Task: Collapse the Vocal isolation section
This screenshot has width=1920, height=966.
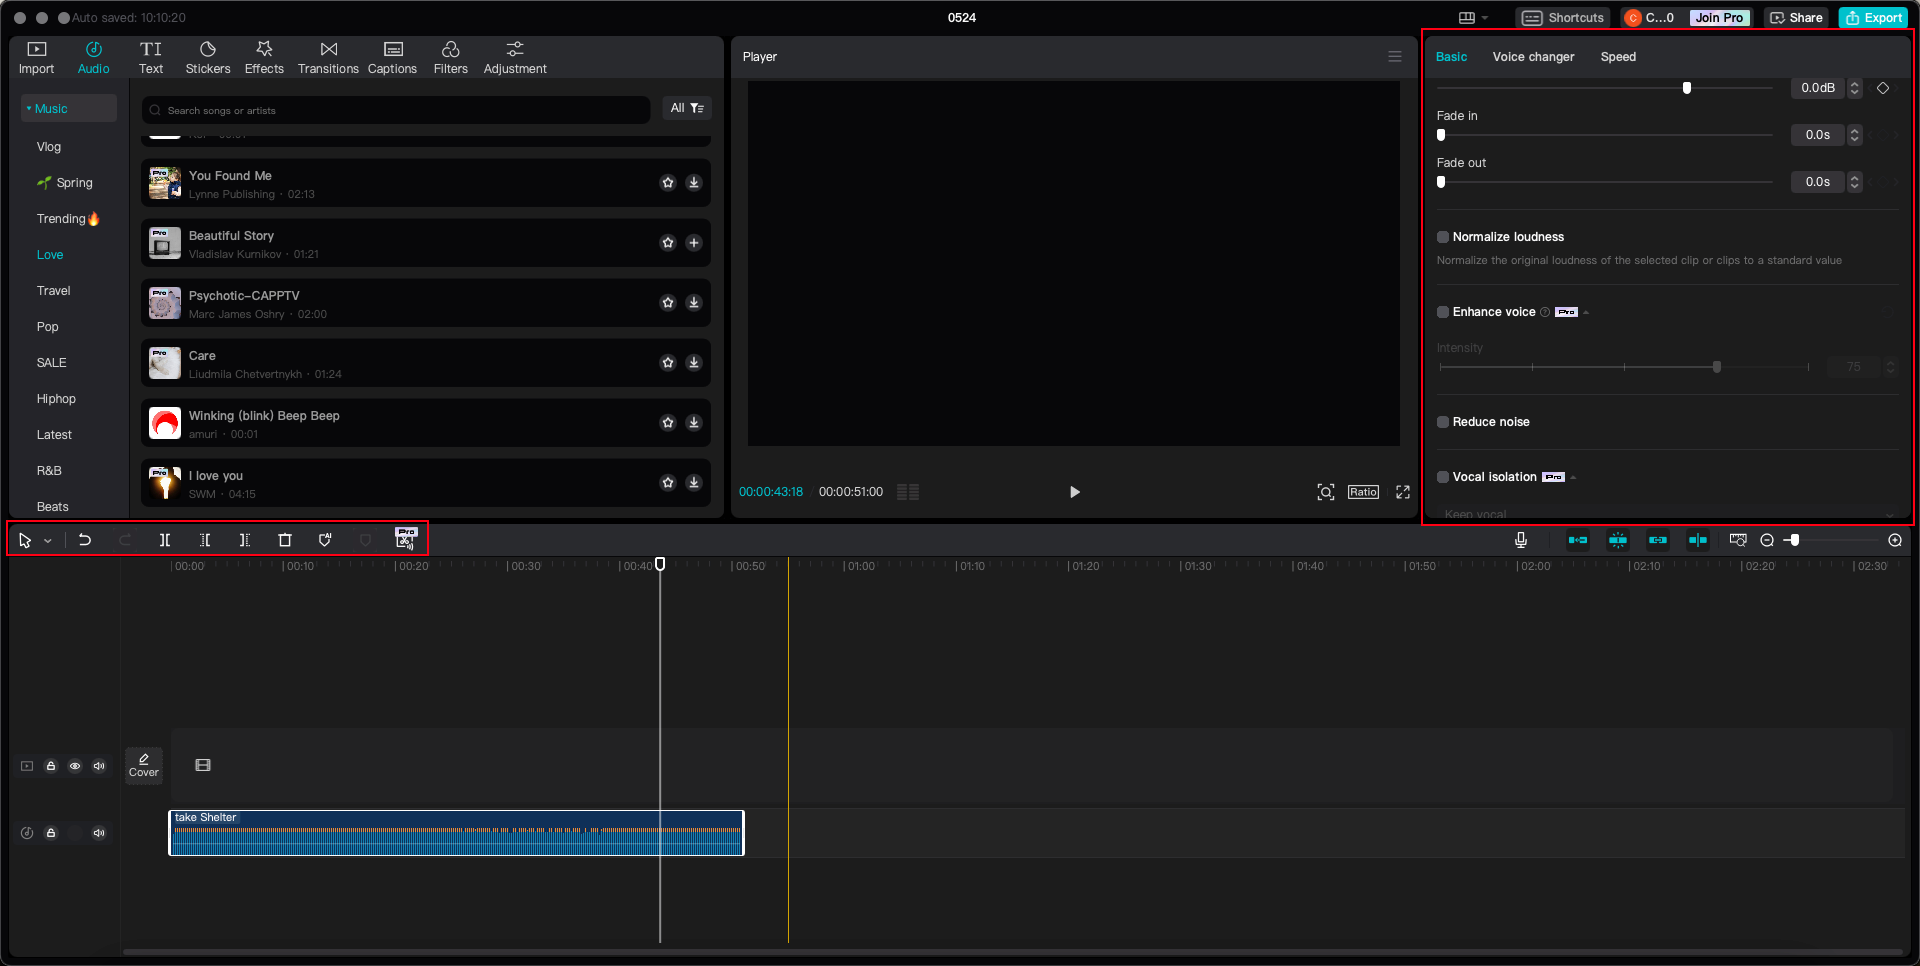Action: pyautogui.click(x=1573, y=477)
